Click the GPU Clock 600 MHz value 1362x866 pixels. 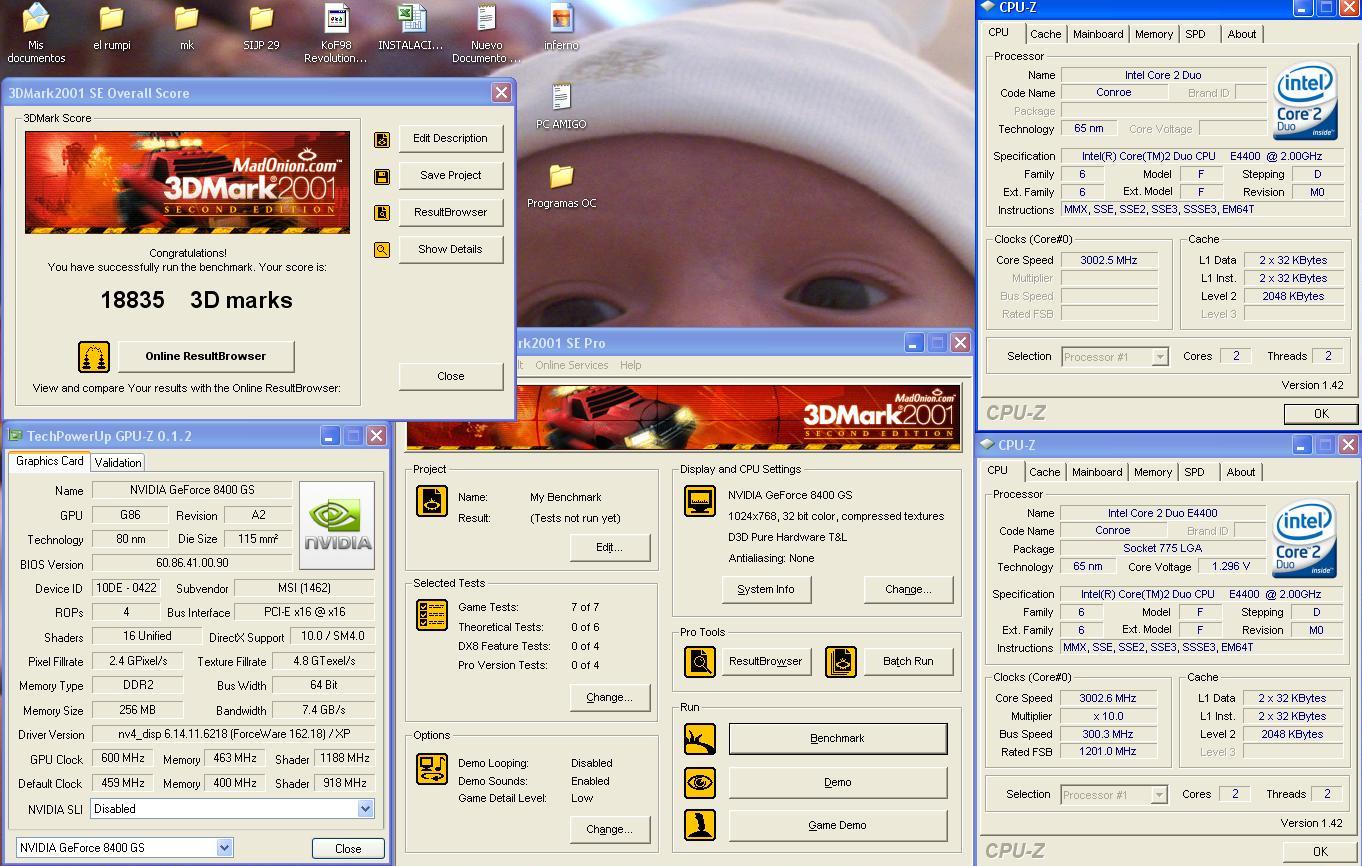123,759
